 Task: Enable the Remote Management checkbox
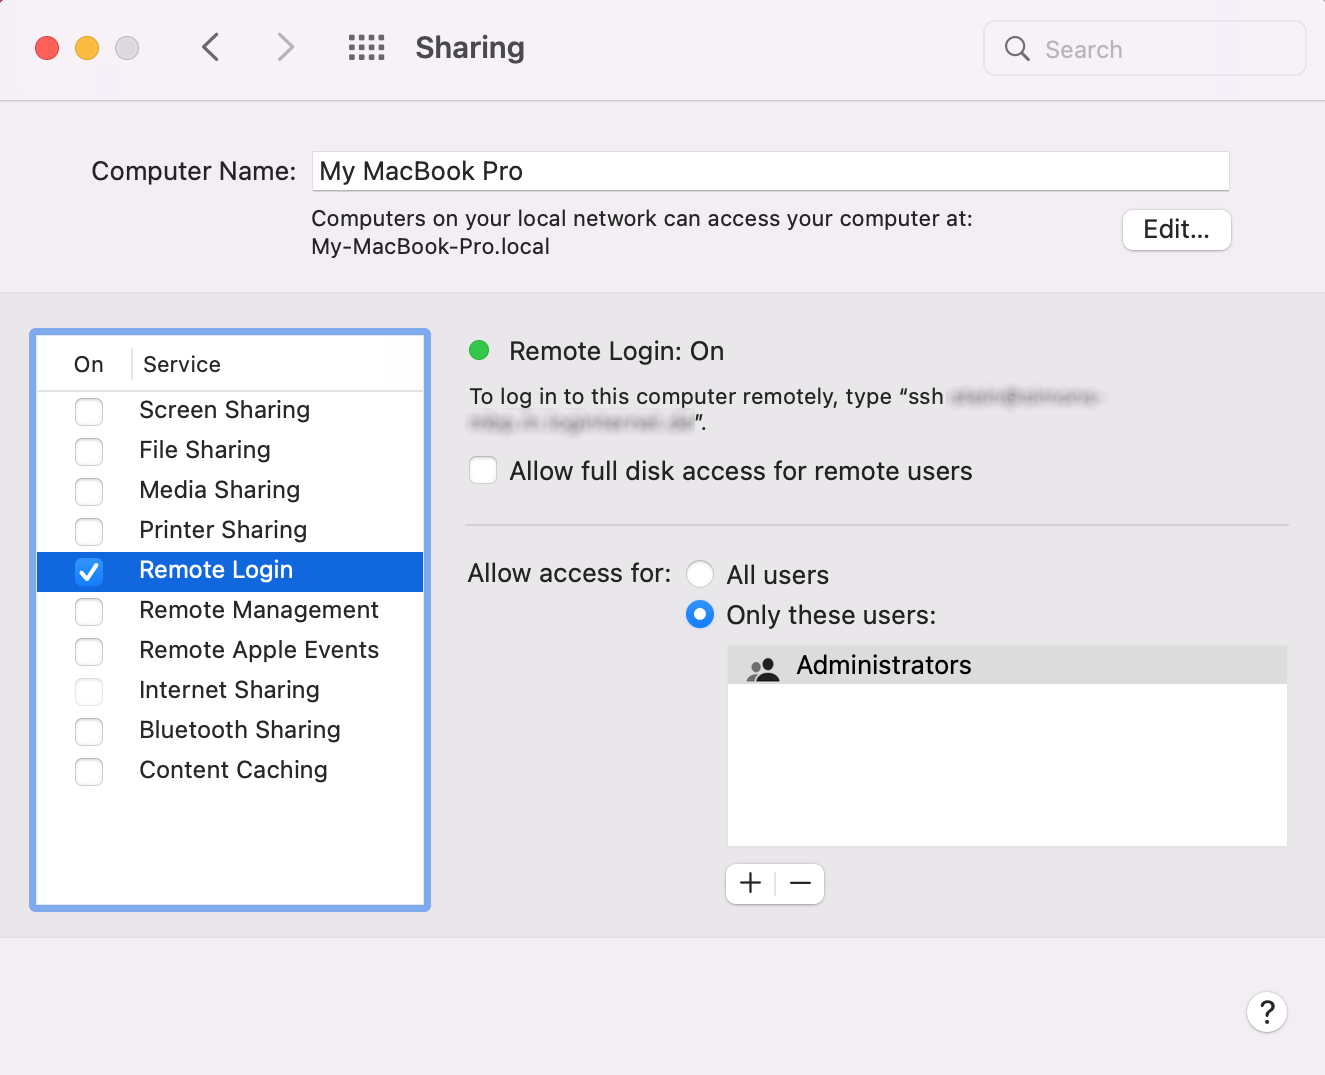(89, 611)
